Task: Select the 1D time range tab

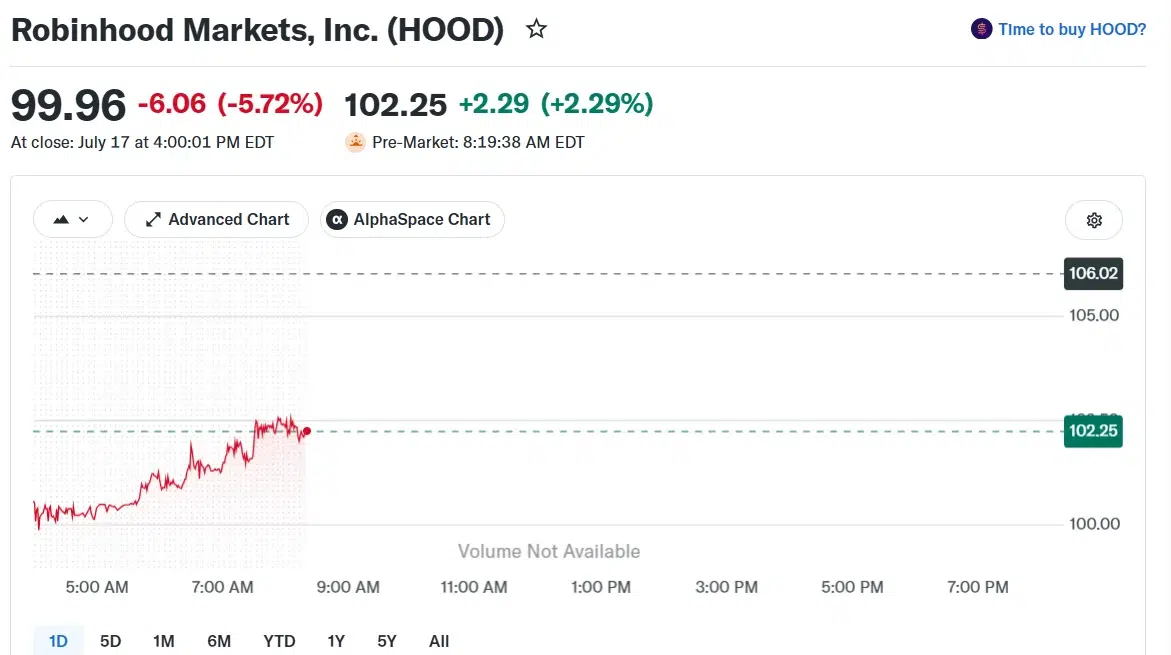Action: point(58,641)
